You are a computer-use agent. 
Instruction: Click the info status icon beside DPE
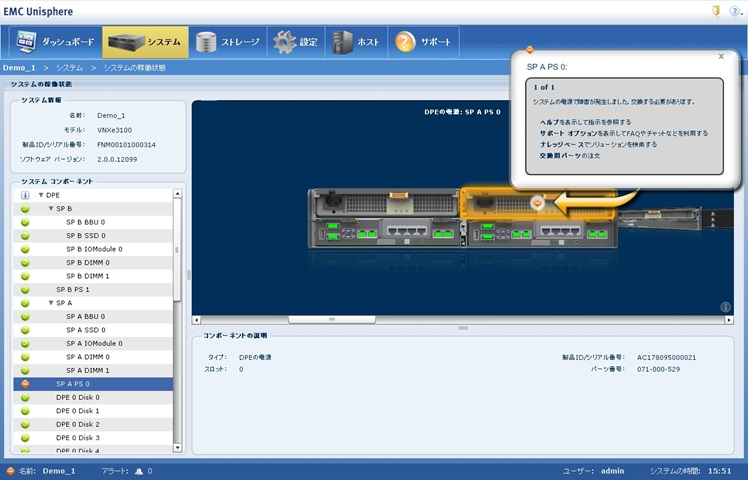click(25, 195)
